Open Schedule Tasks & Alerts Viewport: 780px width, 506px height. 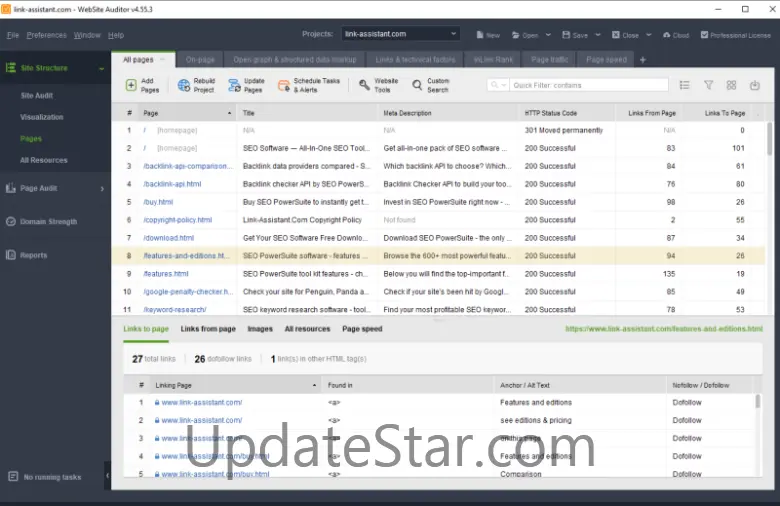click(309, 85)
